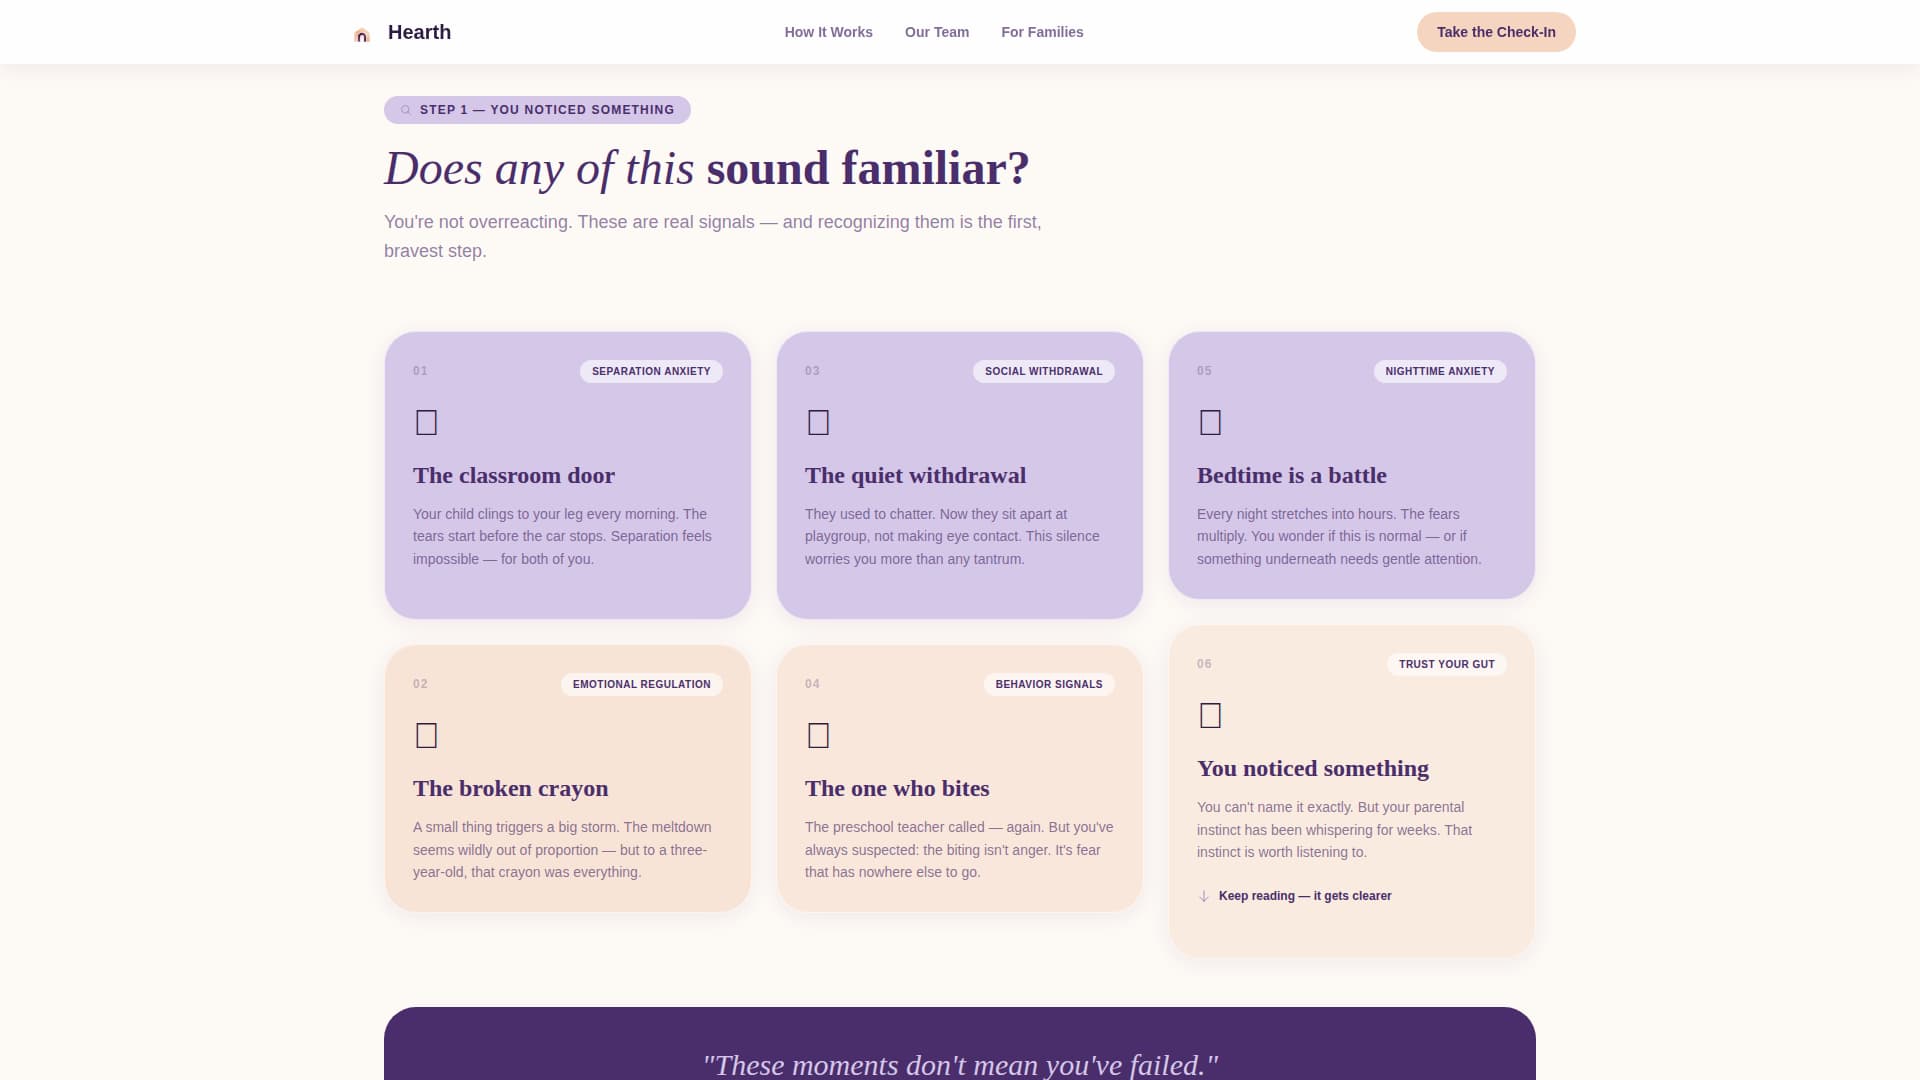Screen dimensions: 1920x1080
Task: Click card number 06
Action: pyautogui.click(x=1204, y=664)
